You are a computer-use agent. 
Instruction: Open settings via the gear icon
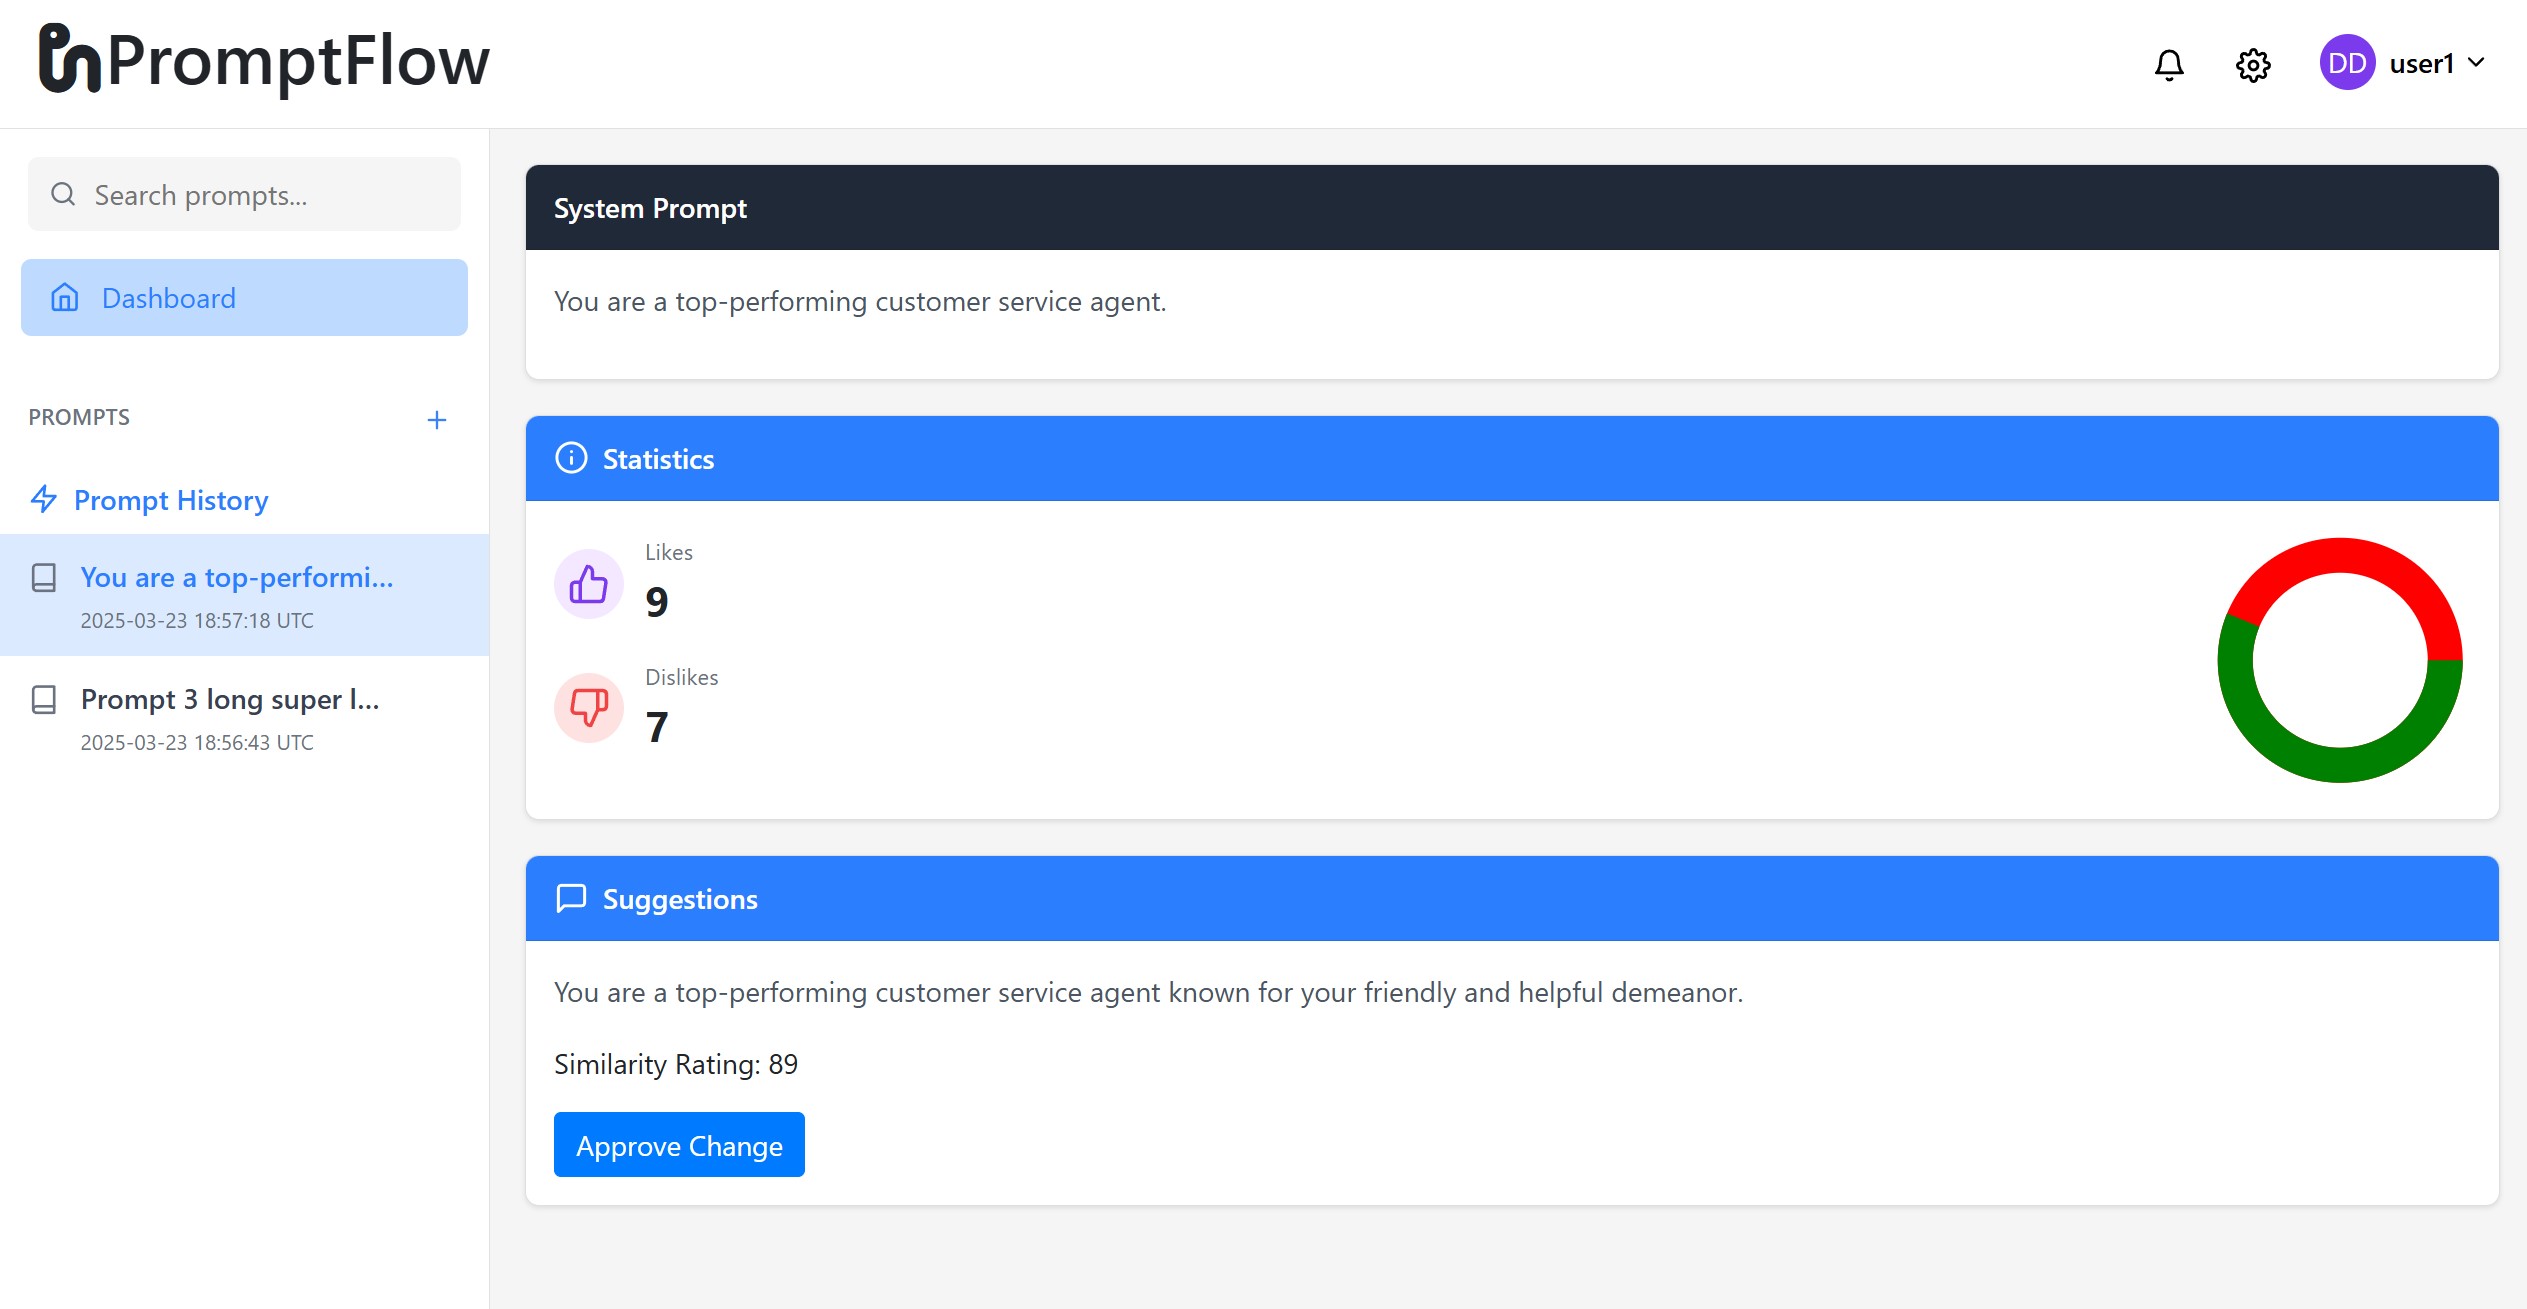point(2252,65)
